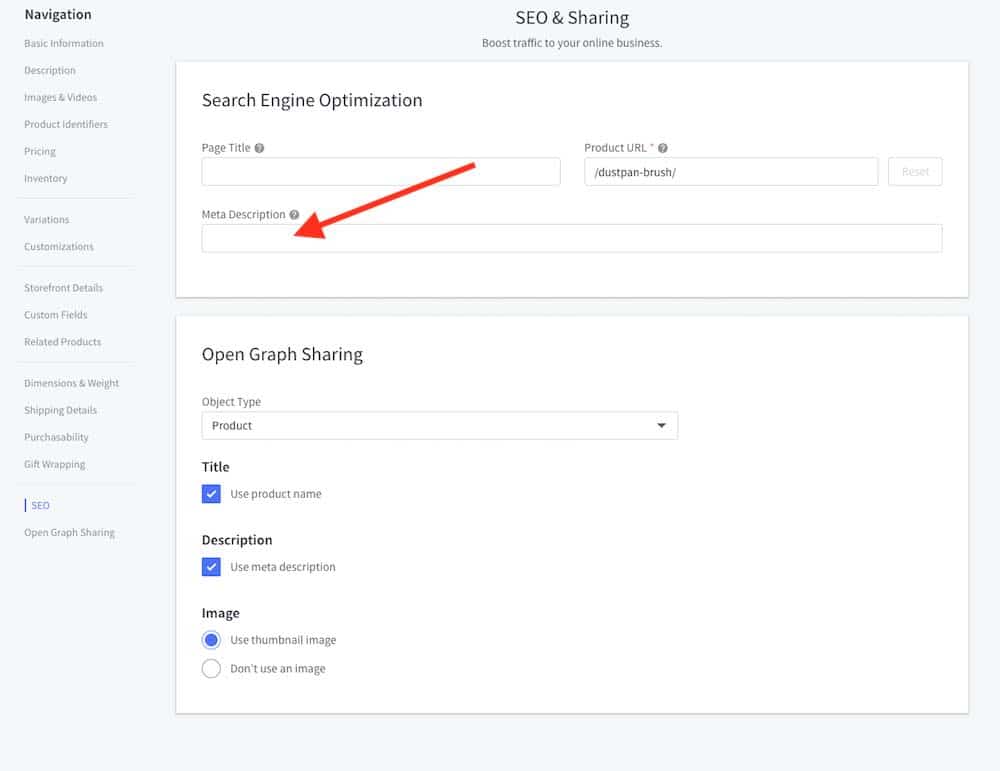Jump to Open Graph Sharing link
The image size is (1000, 771).
click(69, 533)
